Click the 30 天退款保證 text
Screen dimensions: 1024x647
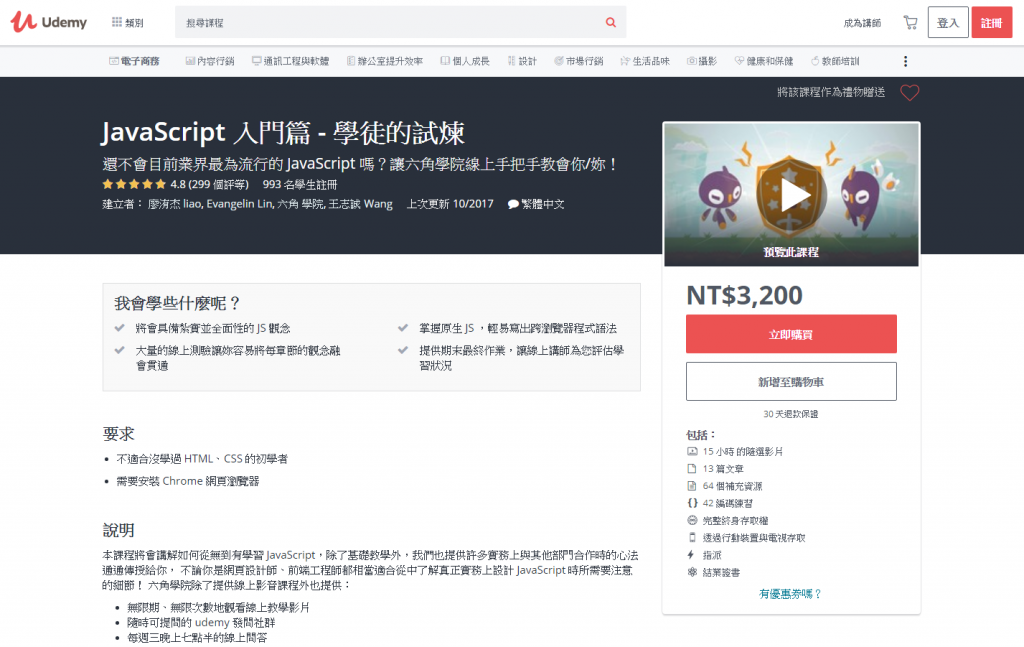click(x=791, y=415)
